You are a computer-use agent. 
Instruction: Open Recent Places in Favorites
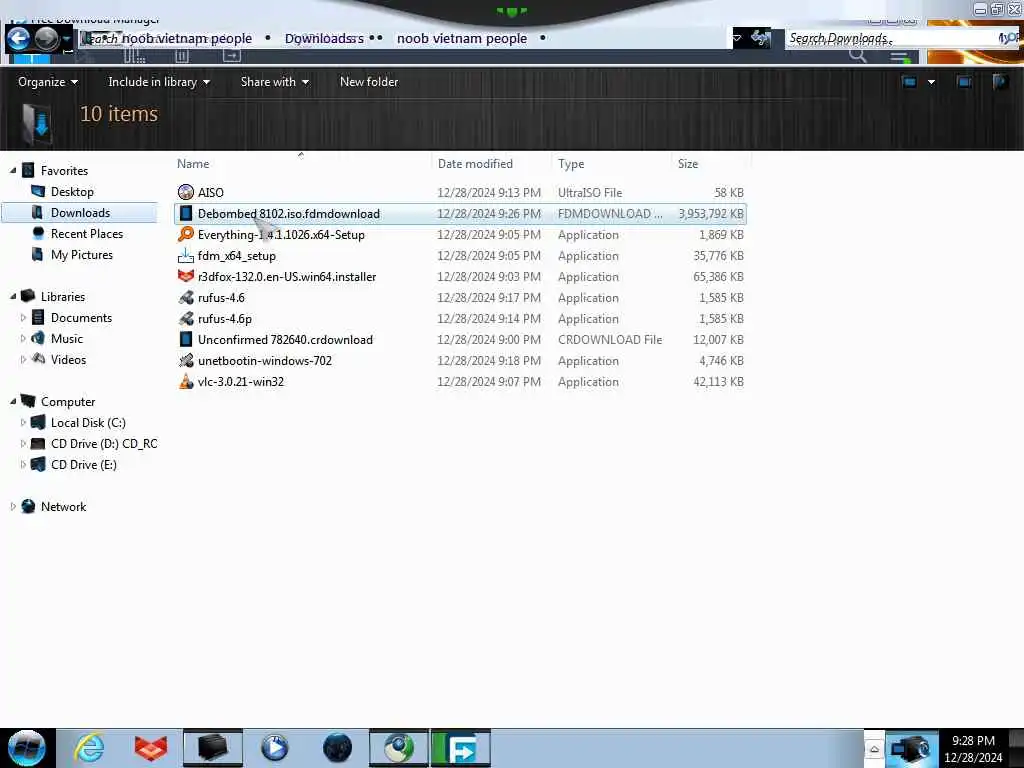(87, 233)
